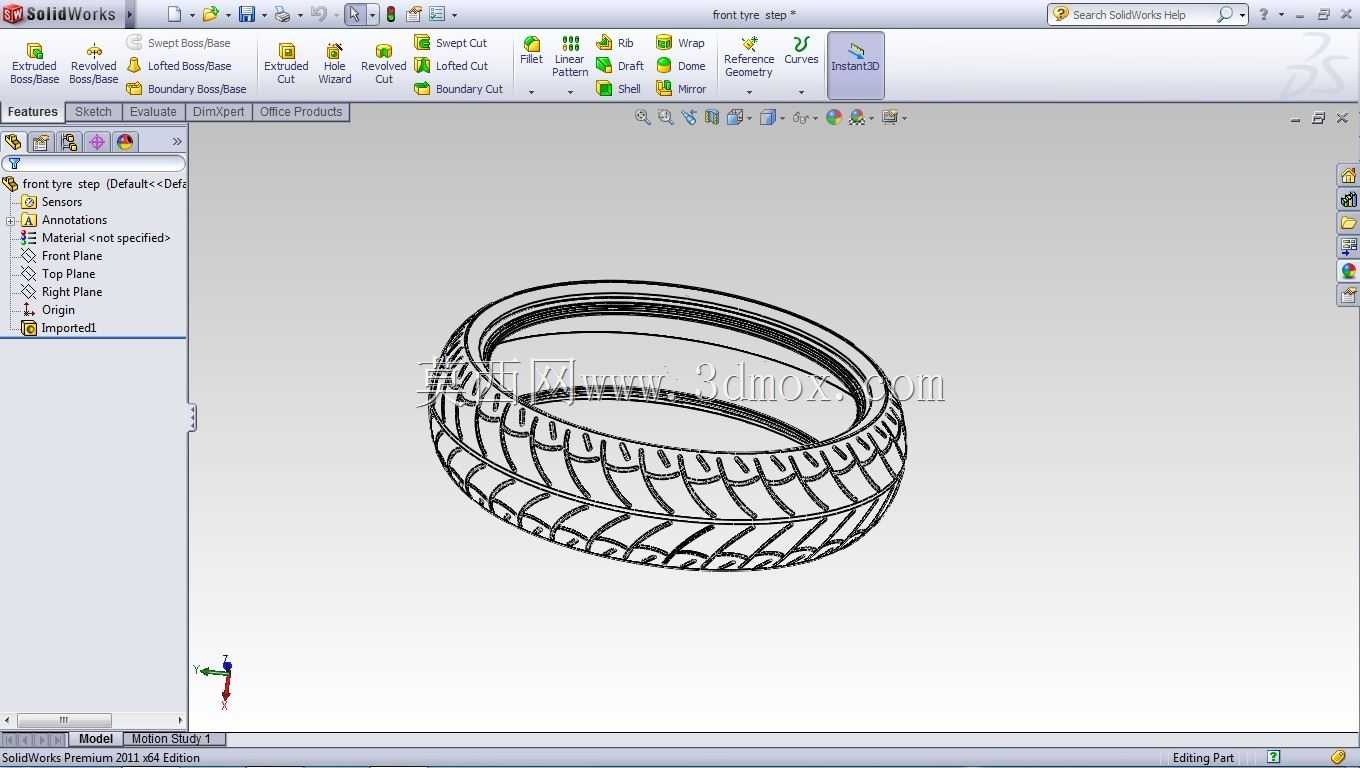Screen dimensions: 1360x768
Task: Select Material <not specified> item
Action: (x=96, y=238)
